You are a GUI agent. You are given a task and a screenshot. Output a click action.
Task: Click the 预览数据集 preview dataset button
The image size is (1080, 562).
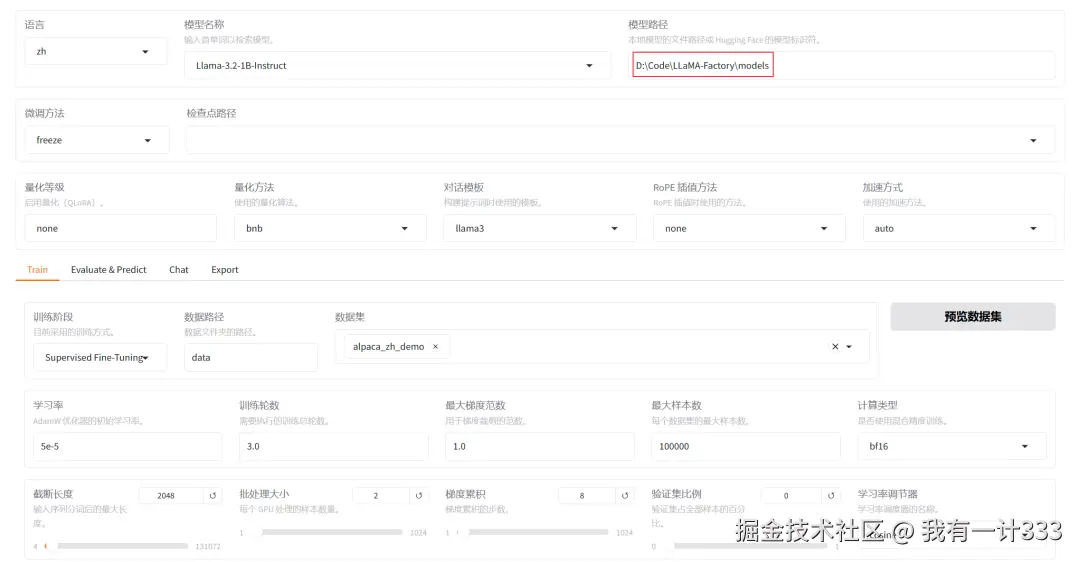click(x=973, y=317)
